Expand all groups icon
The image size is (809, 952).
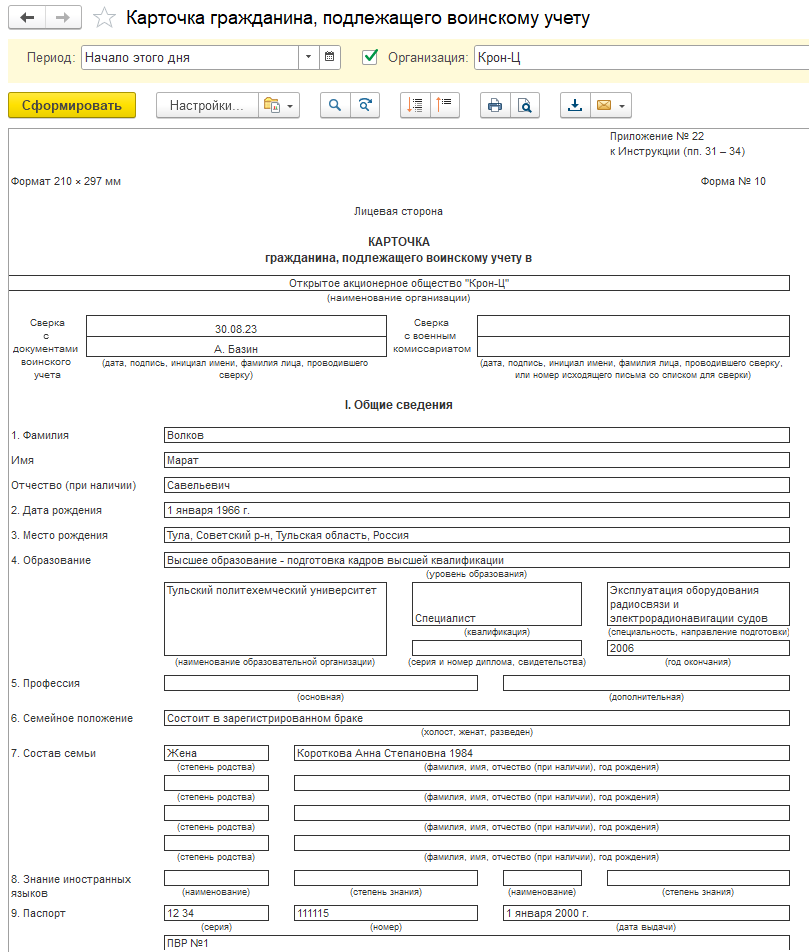[x=415, y=105]
